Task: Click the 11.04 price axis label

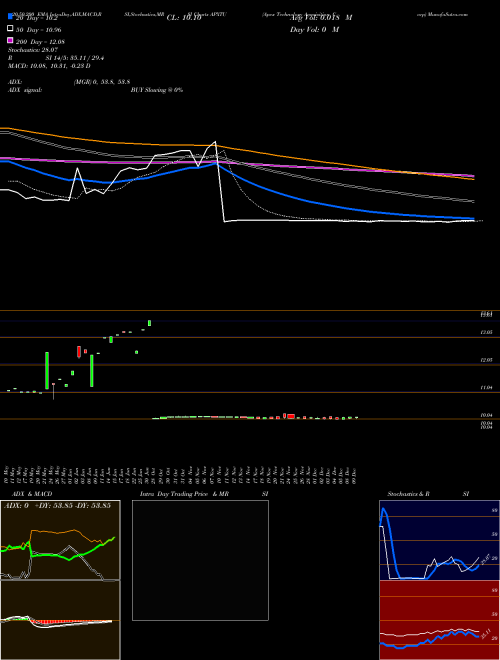Action: tap(486, 387)
